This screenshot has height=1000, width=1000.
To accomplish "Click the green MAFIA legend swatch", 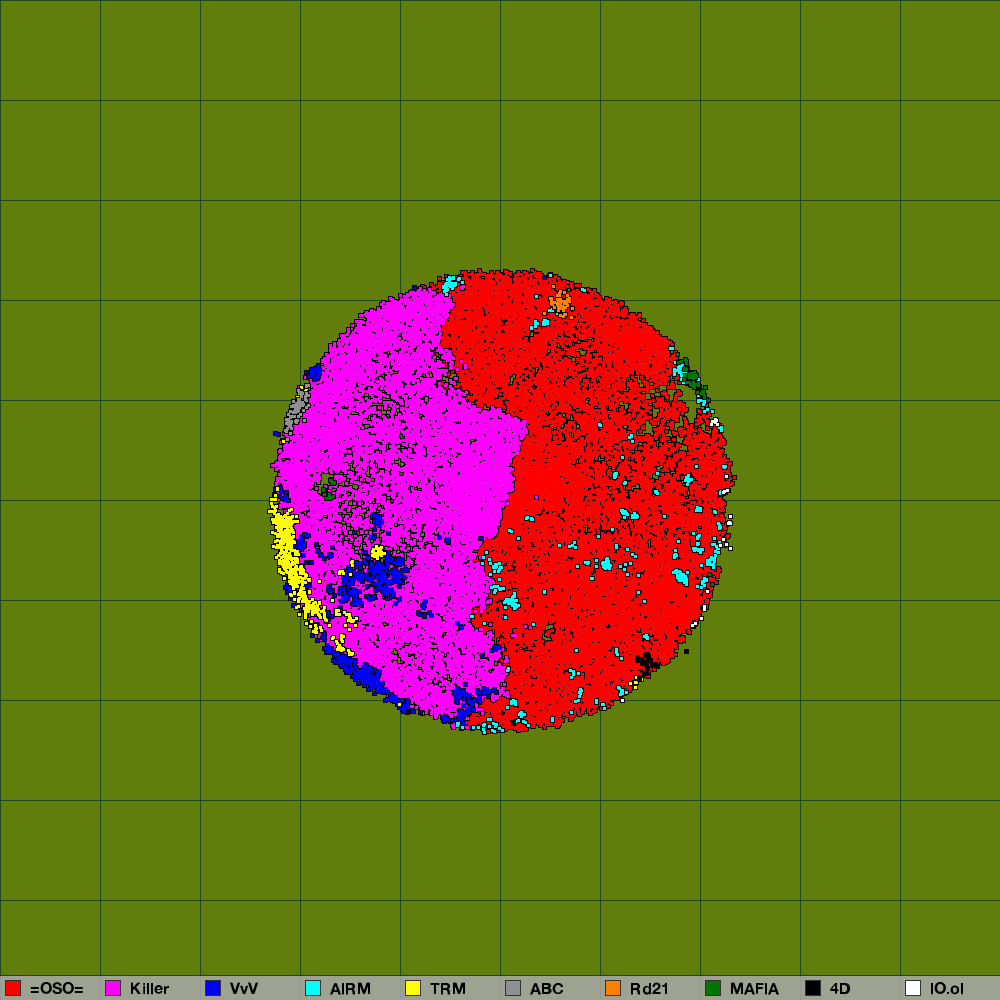I will tap(713, 988).
